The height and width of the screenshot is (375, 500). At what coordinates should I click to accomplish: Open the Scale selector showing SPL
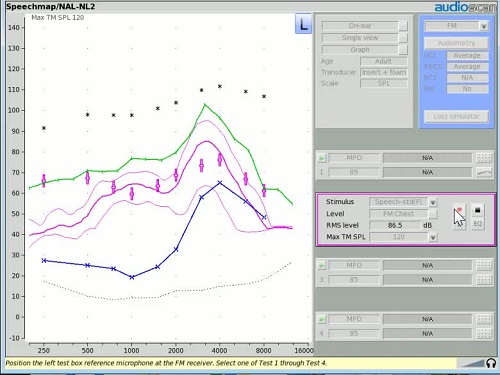click(384, 83)
